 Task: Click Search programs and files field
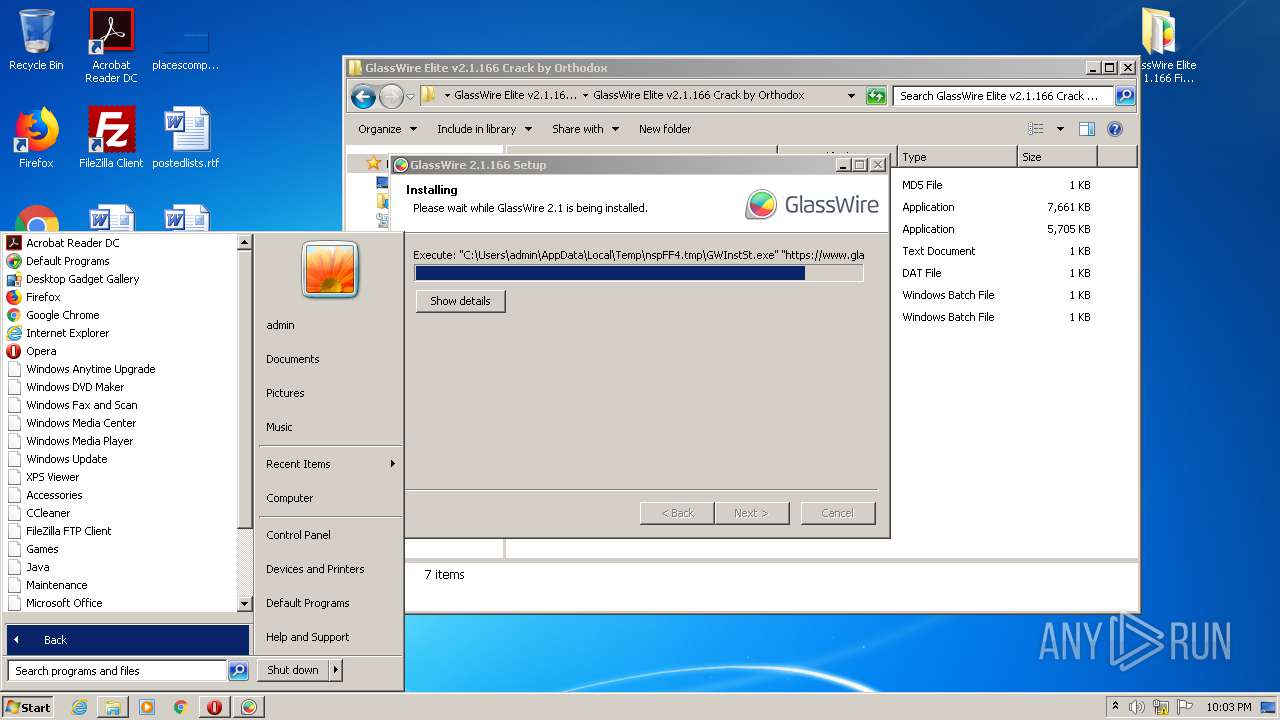pos(117,671)
